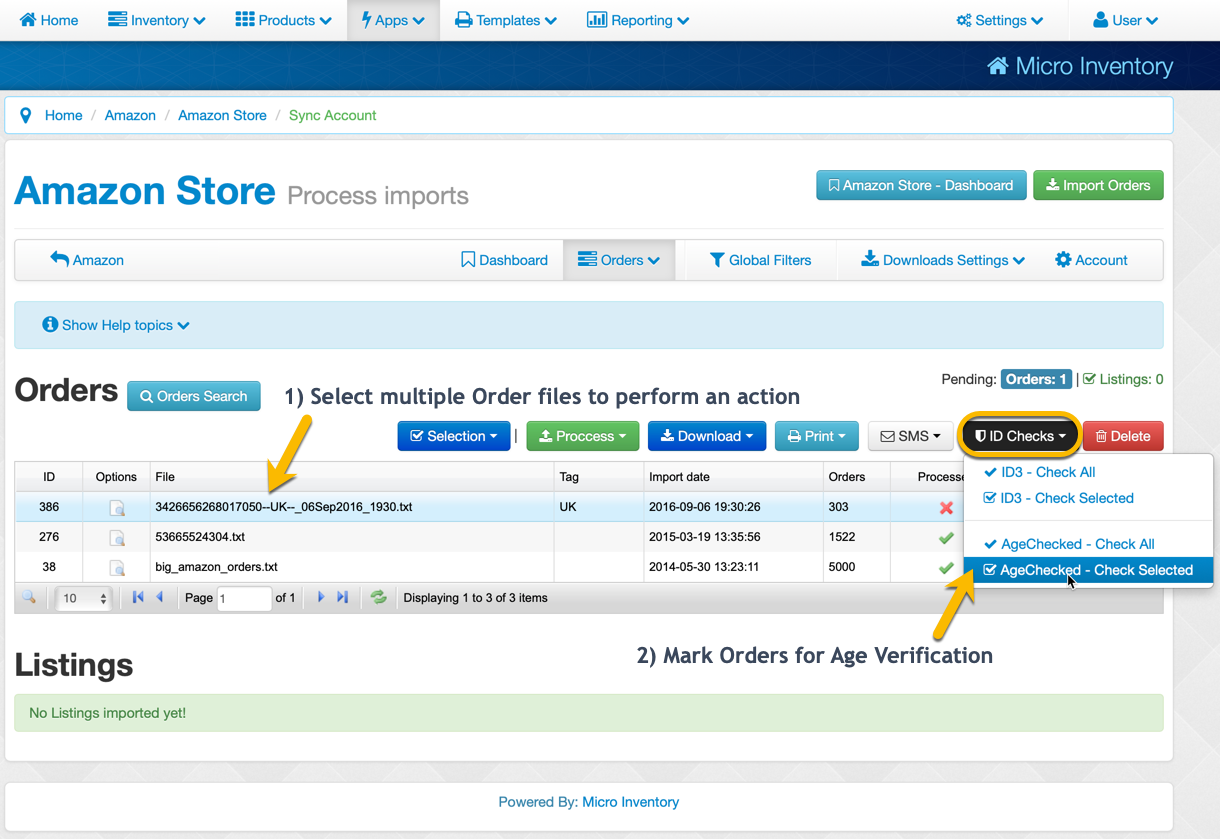Go to last page arrow icon
The width and height of the screenshot is (1220, 839).
pos(342,597)
